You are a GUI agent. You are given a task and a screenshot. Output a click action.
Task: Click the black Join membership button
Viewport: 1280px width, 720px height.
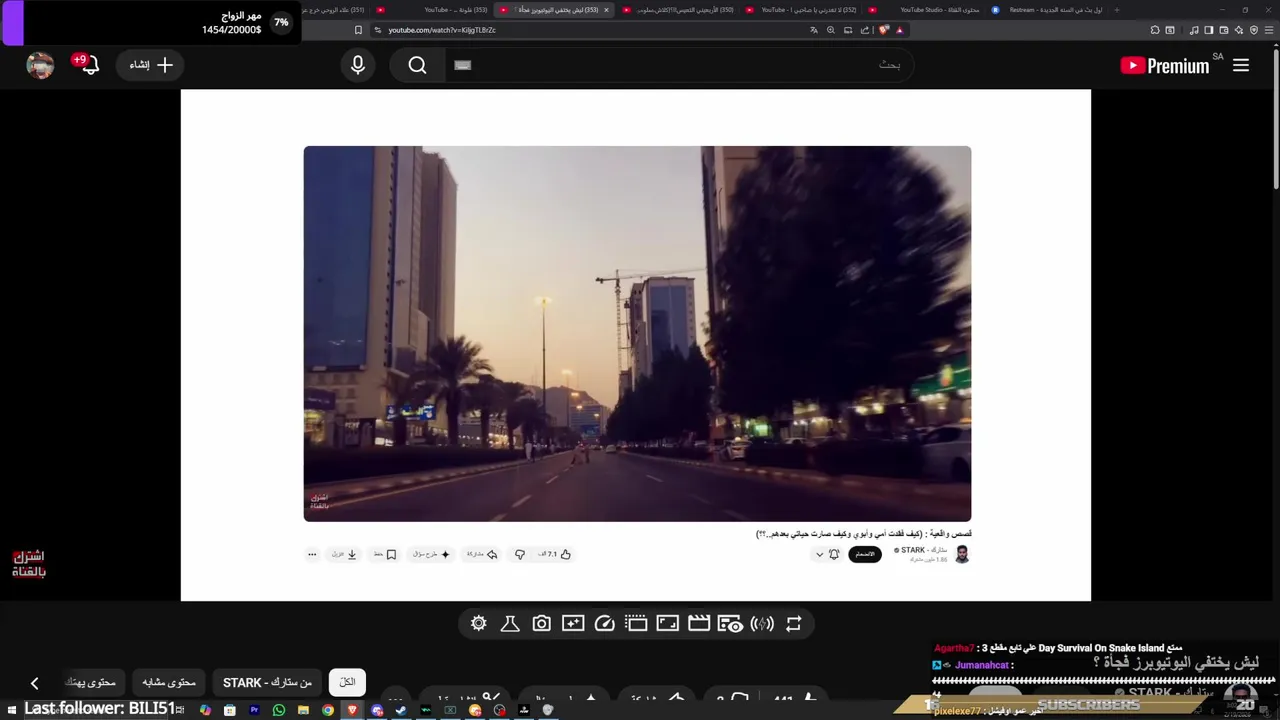coord(865,554)
